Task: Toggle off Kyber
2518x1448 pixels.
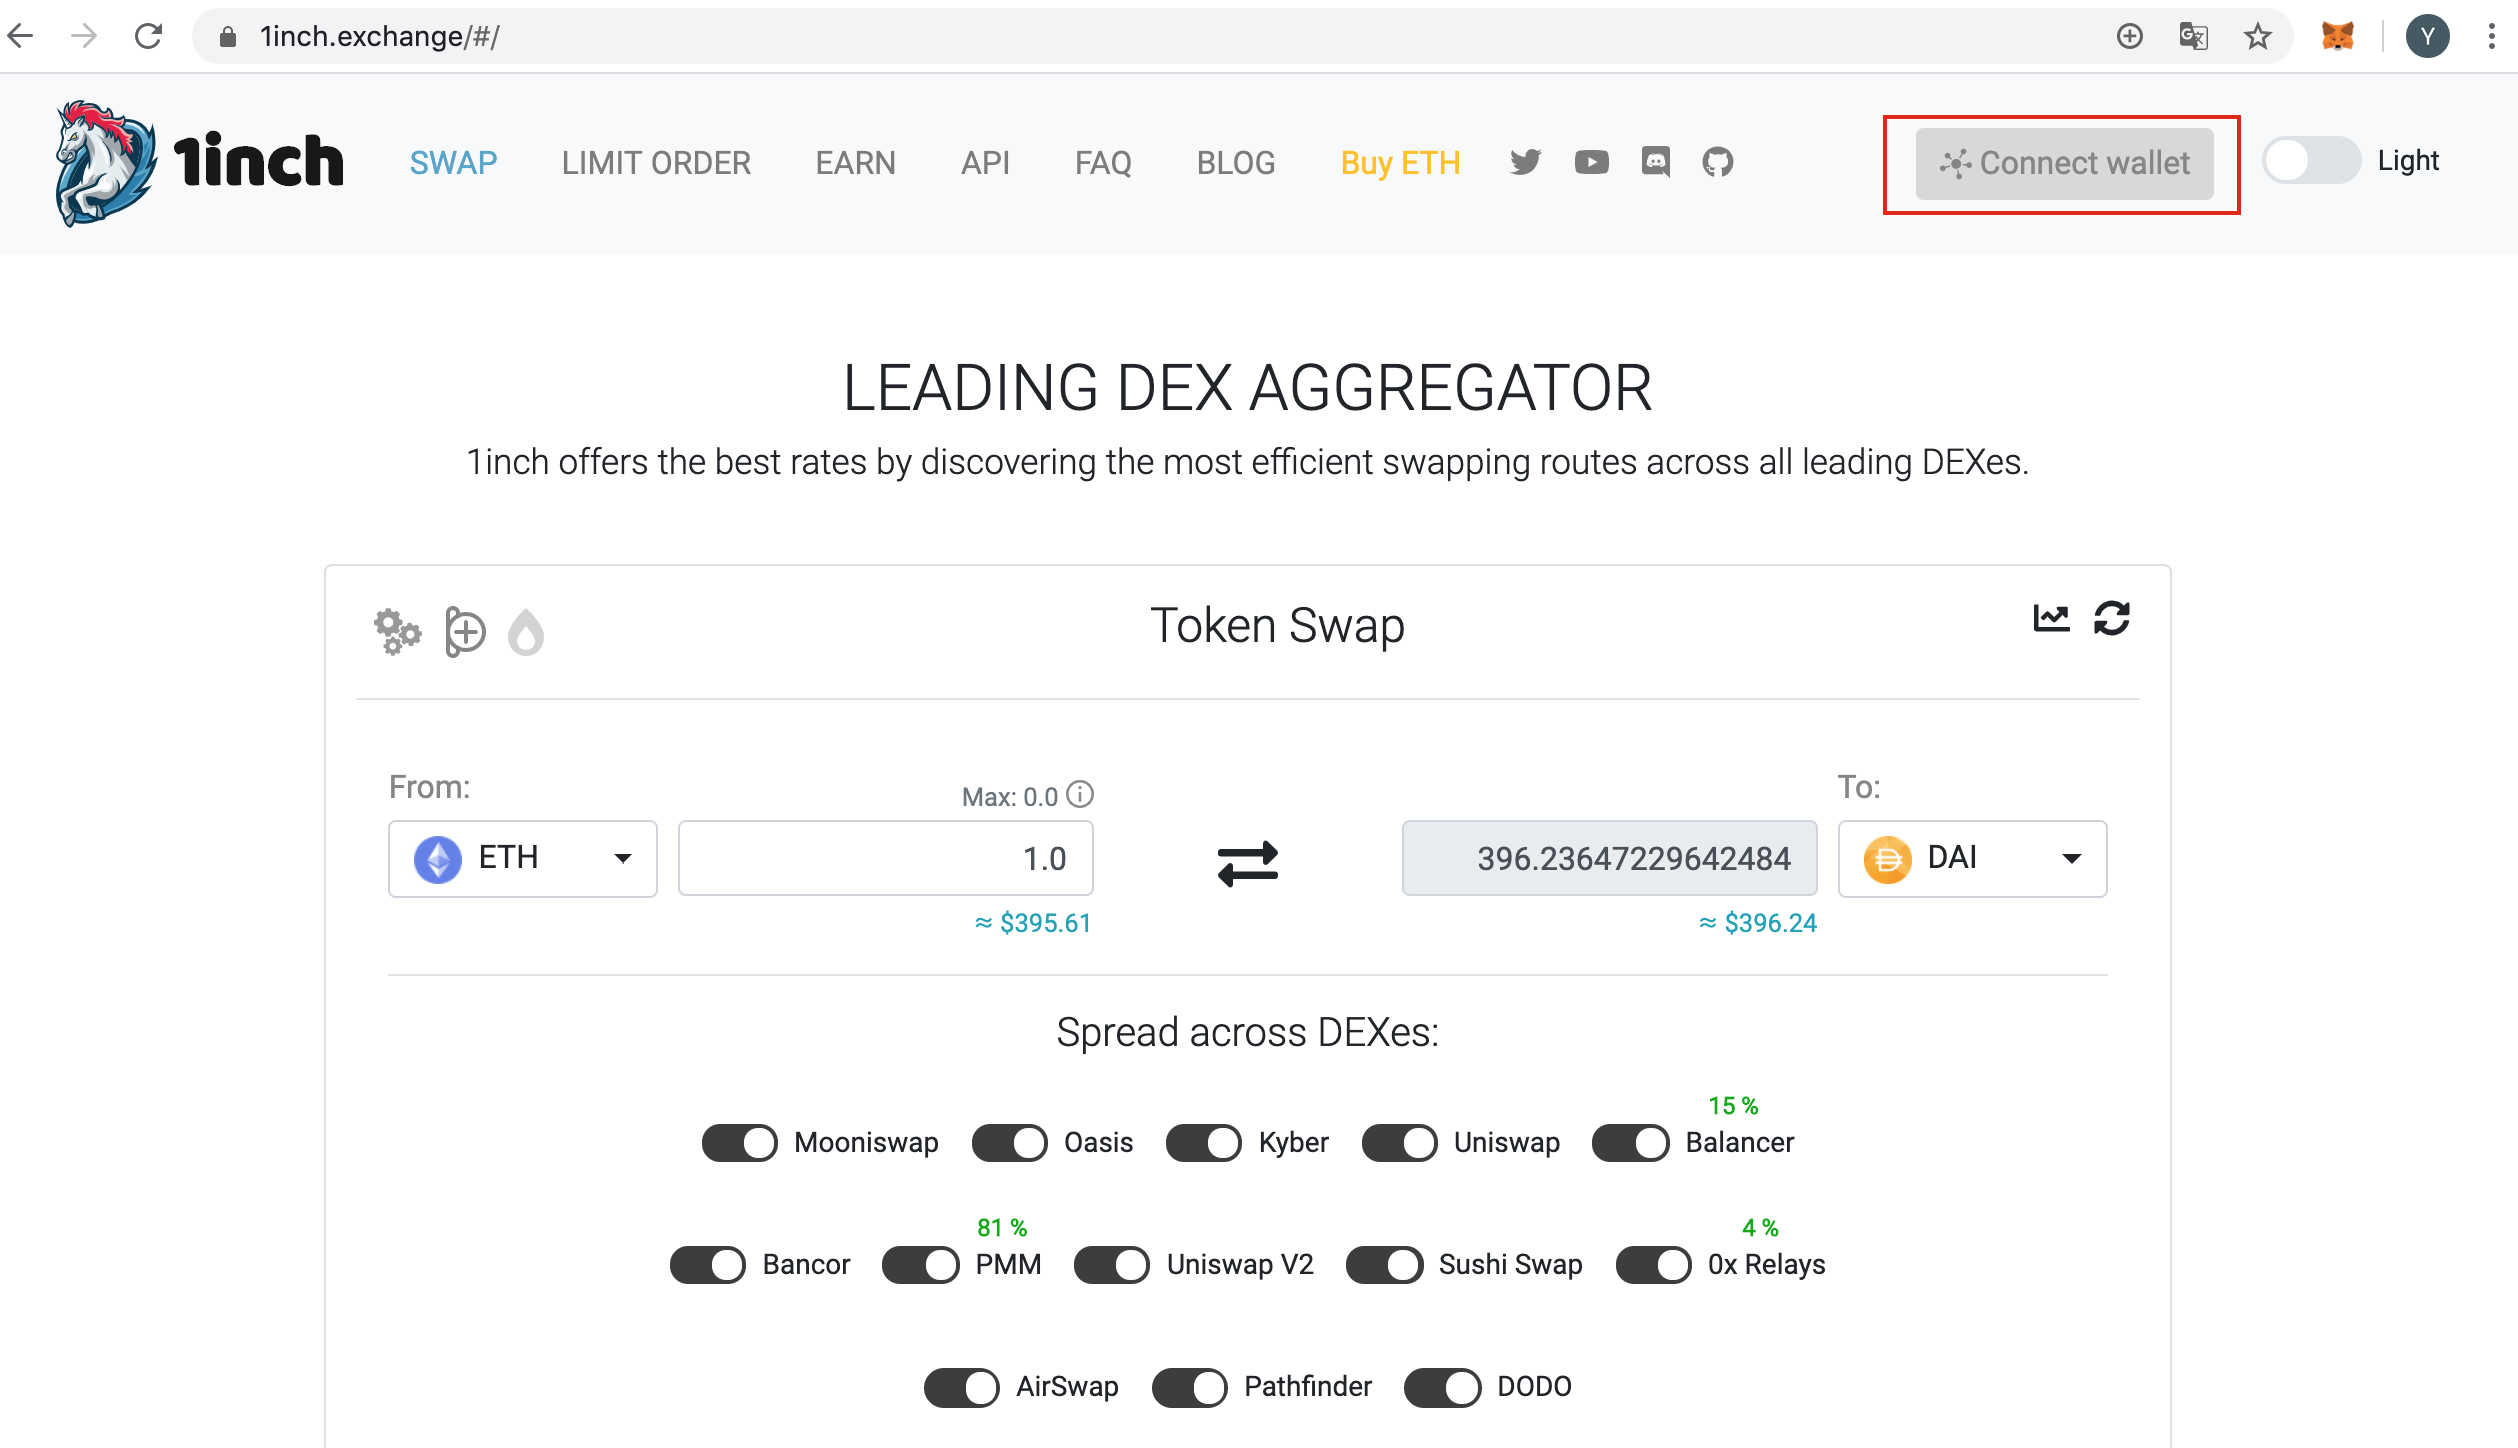Action: 1204,1143
